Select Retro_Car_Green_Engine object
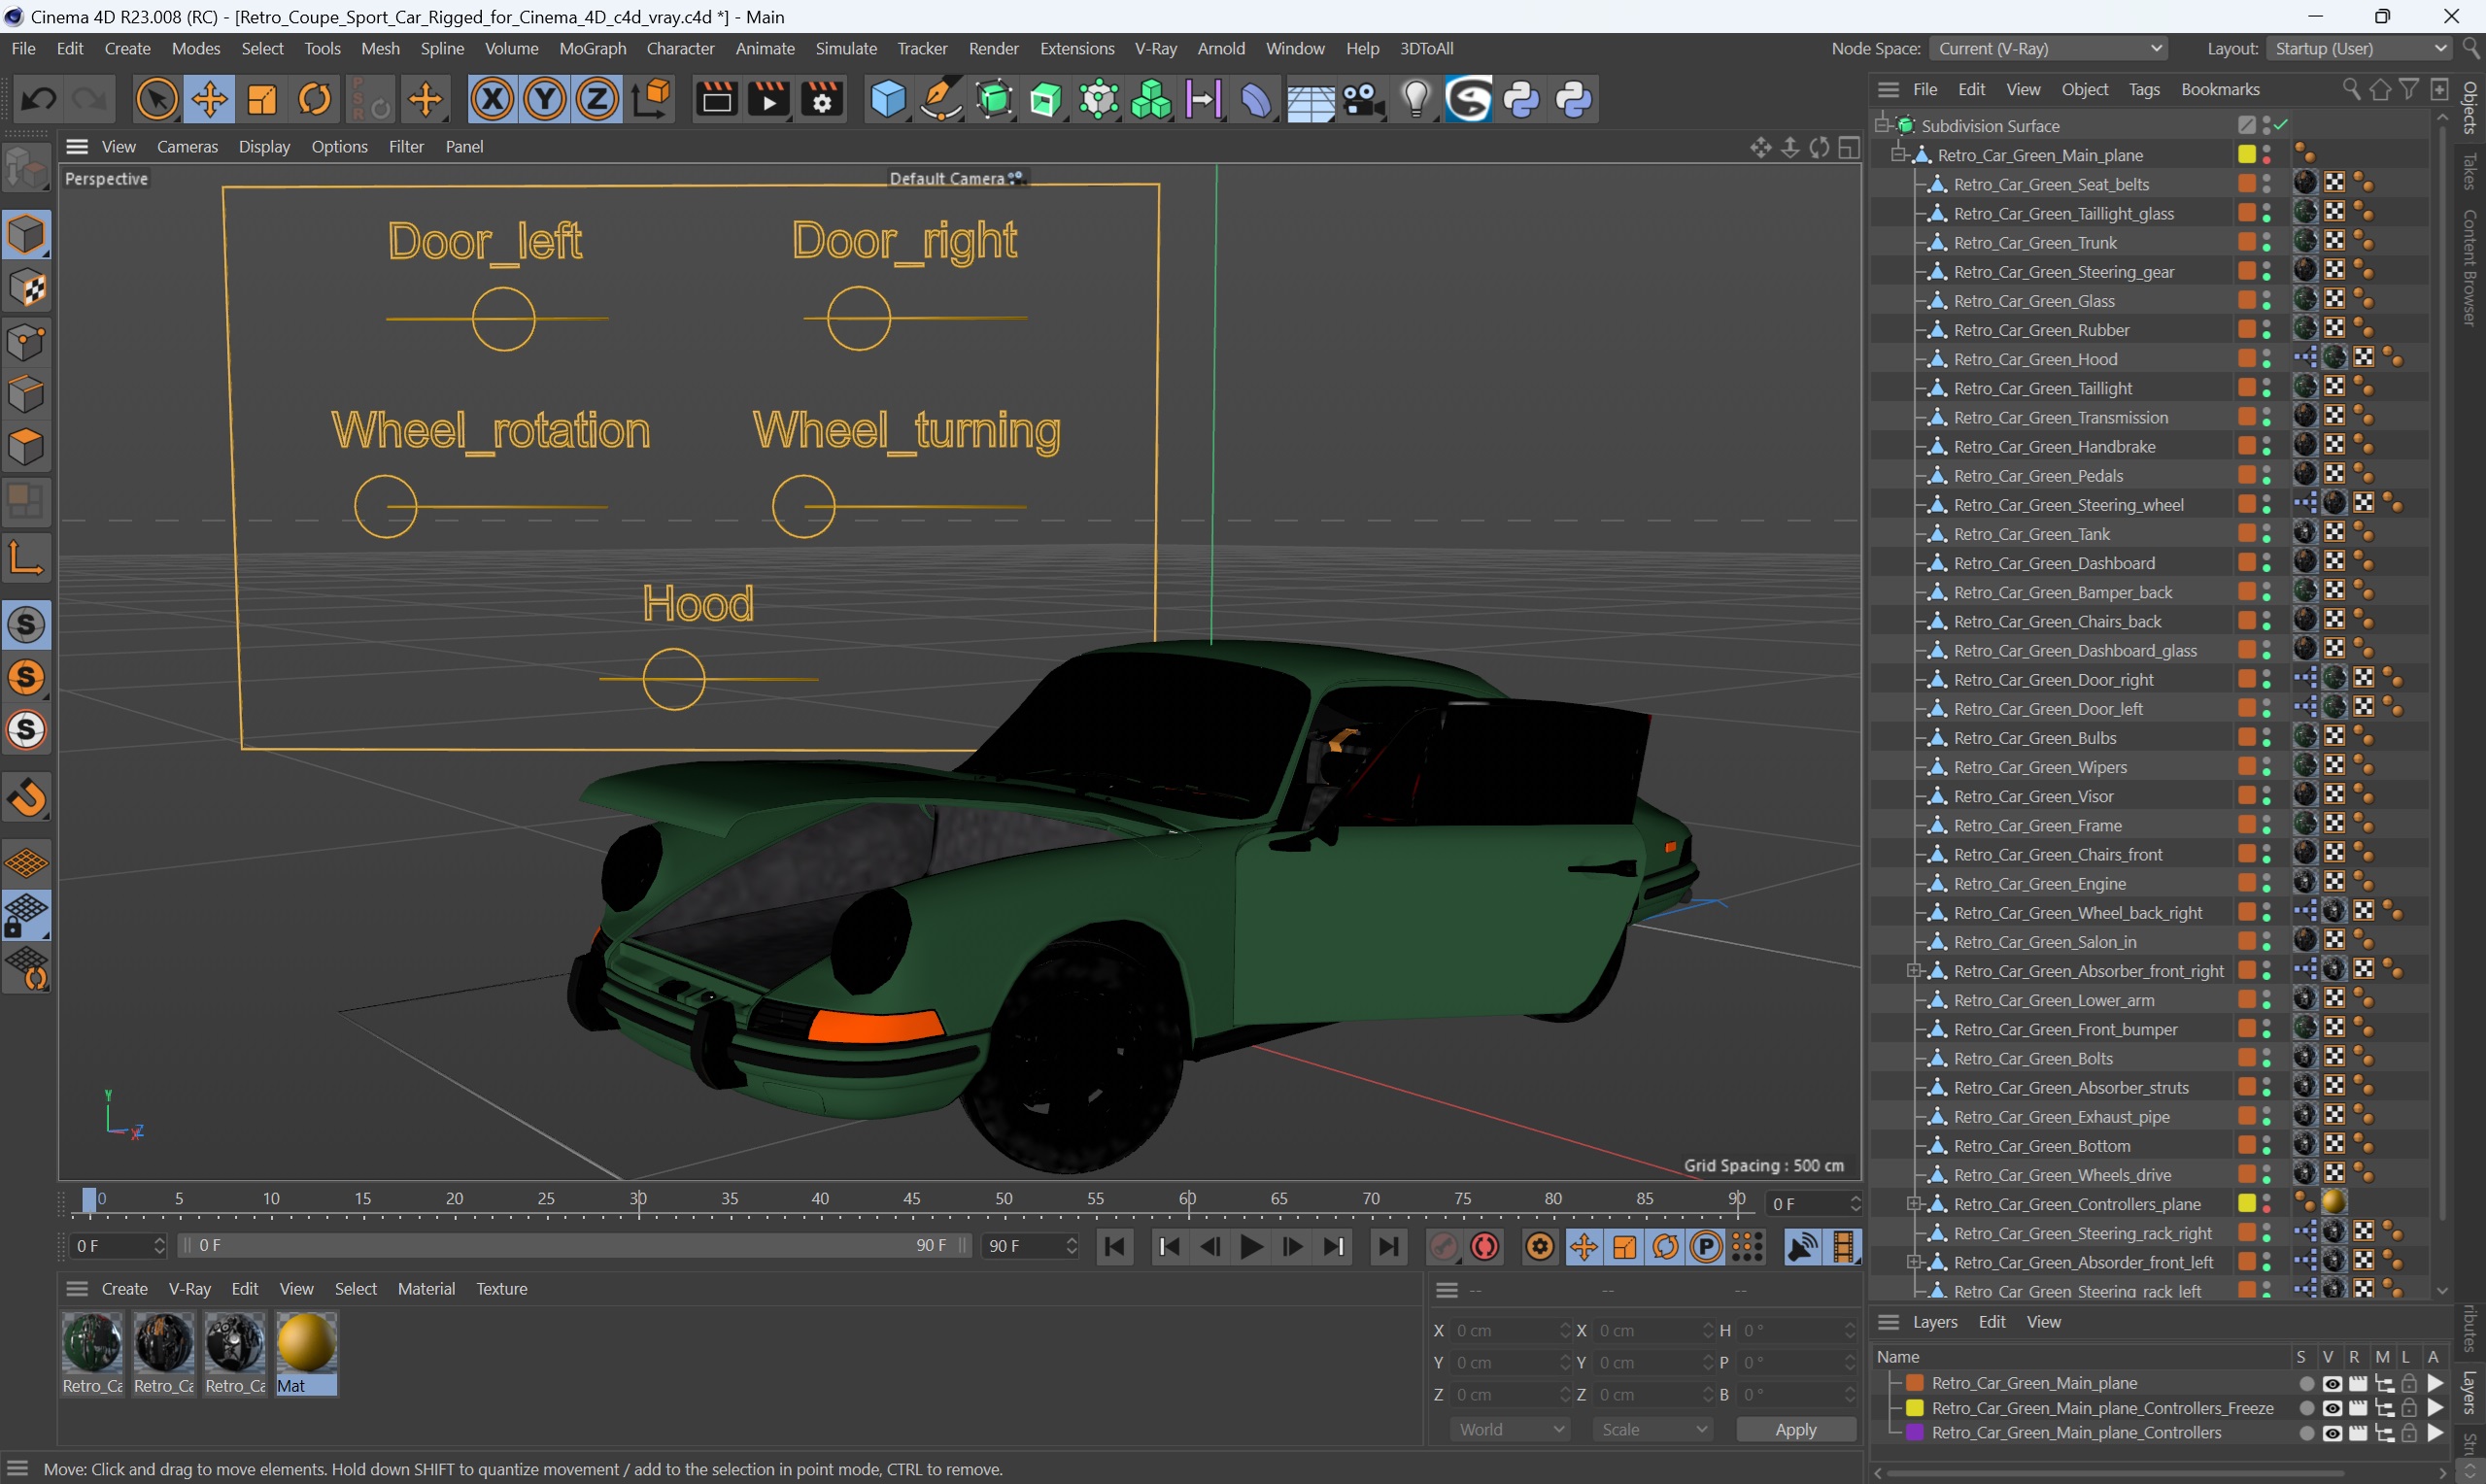2486x1484 pixels. coord(2039,883)
